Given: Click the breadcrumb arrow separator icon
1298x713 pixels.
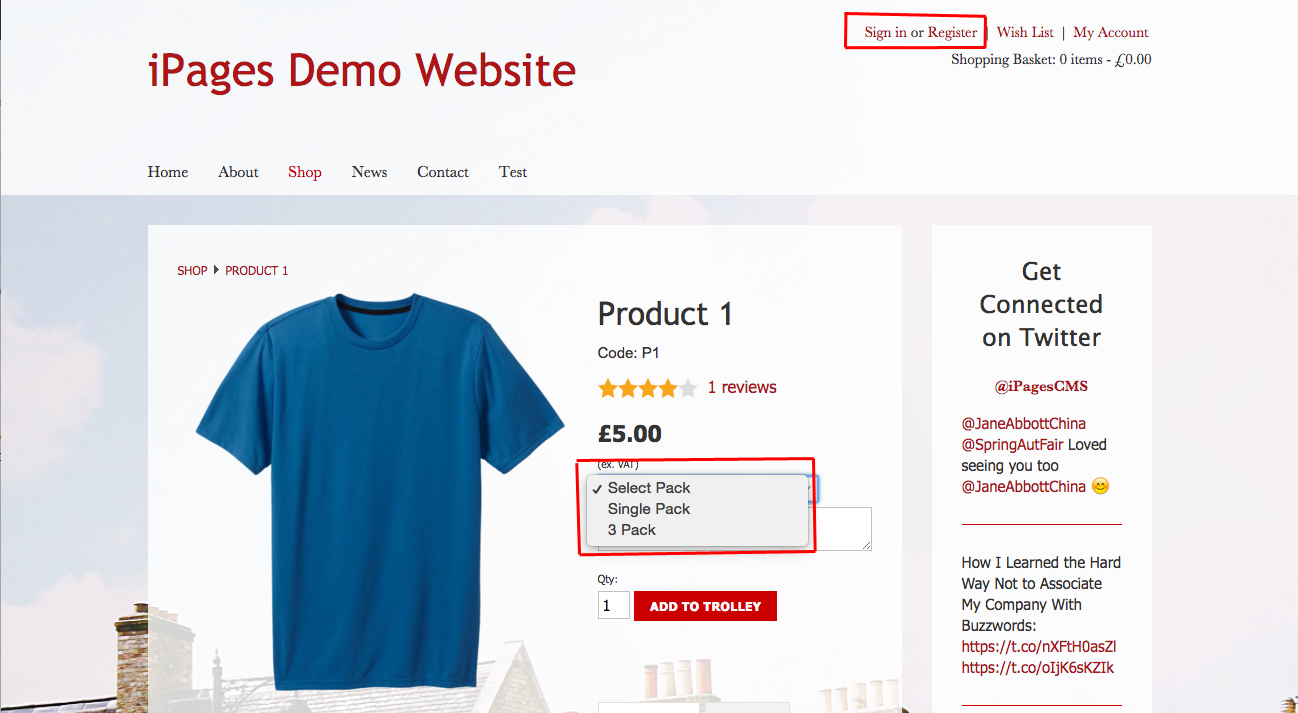Looking at the screenshot, I should (216, 270).
